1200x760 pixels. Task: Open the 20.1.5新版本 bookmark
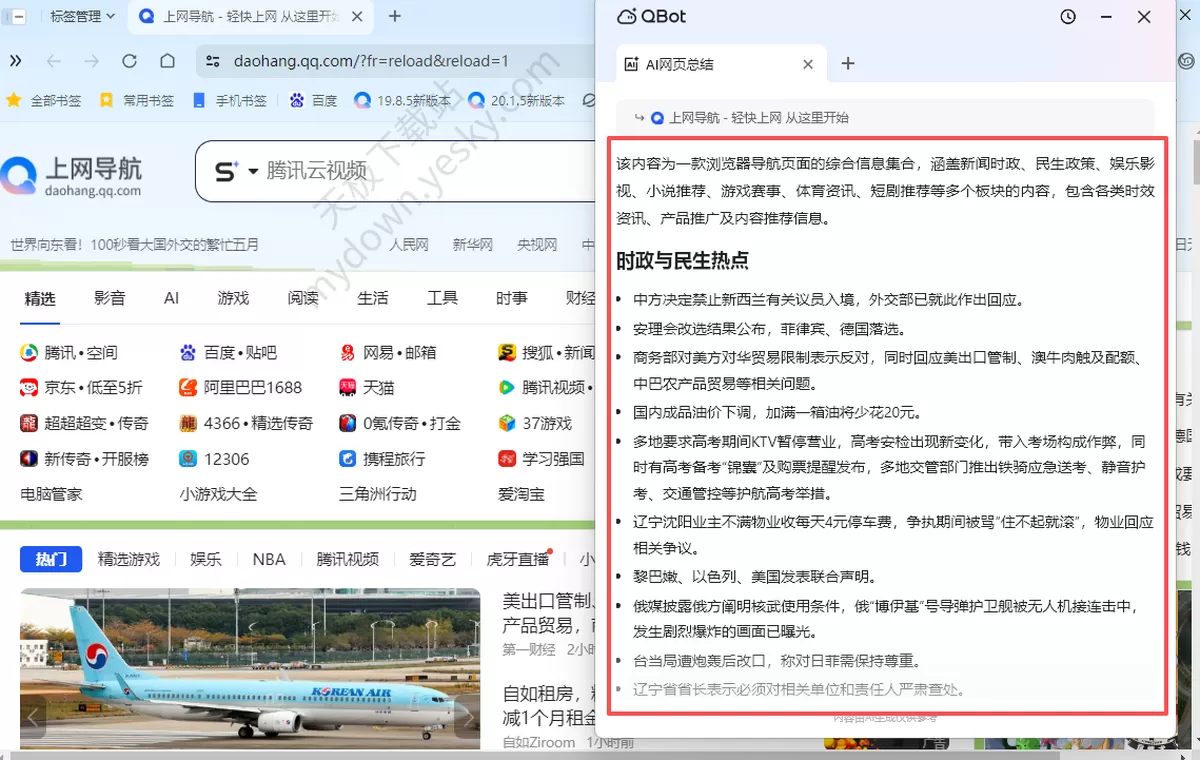pyautogui.click(x=517, y=101)
